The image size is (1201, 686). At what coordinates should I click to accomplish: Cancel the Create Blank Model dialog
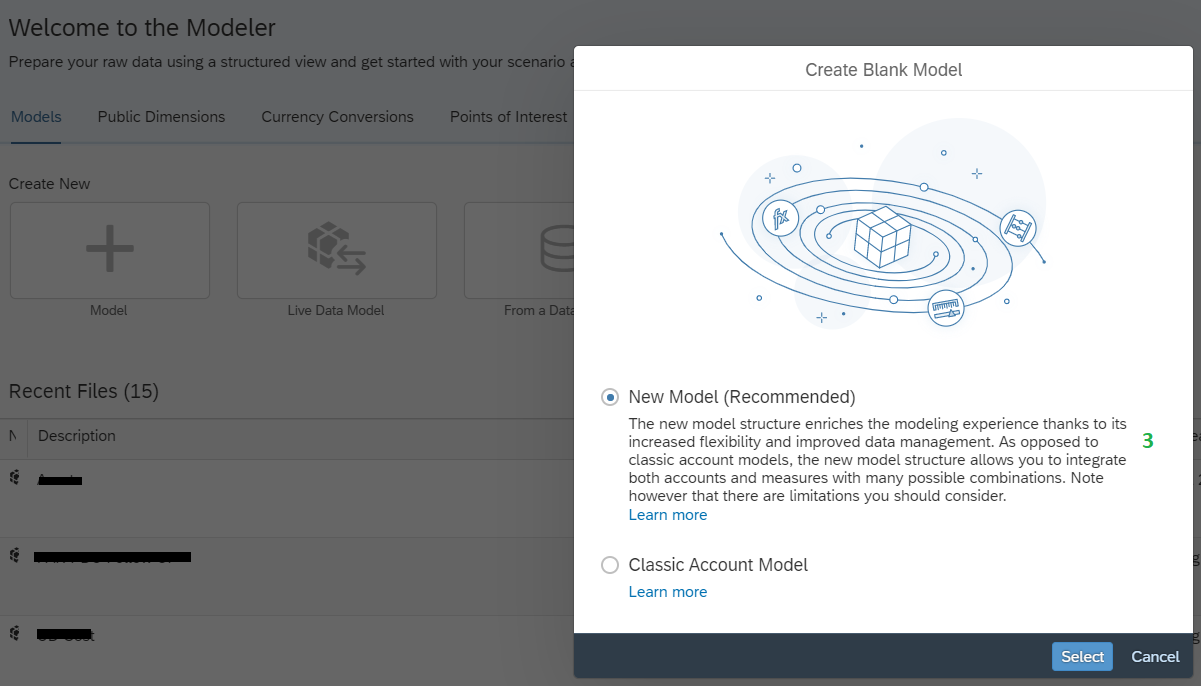[1155, 657]
